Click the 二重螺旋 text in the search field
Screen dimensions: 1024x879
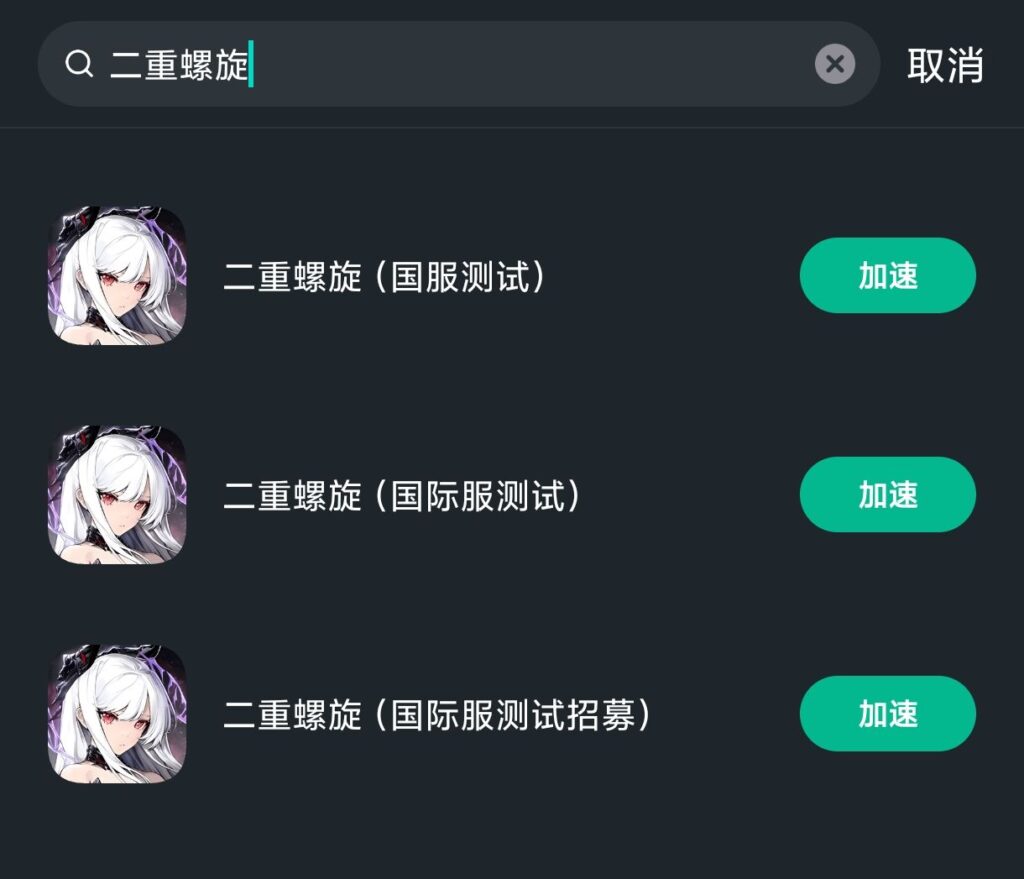(x=179, y=65)
